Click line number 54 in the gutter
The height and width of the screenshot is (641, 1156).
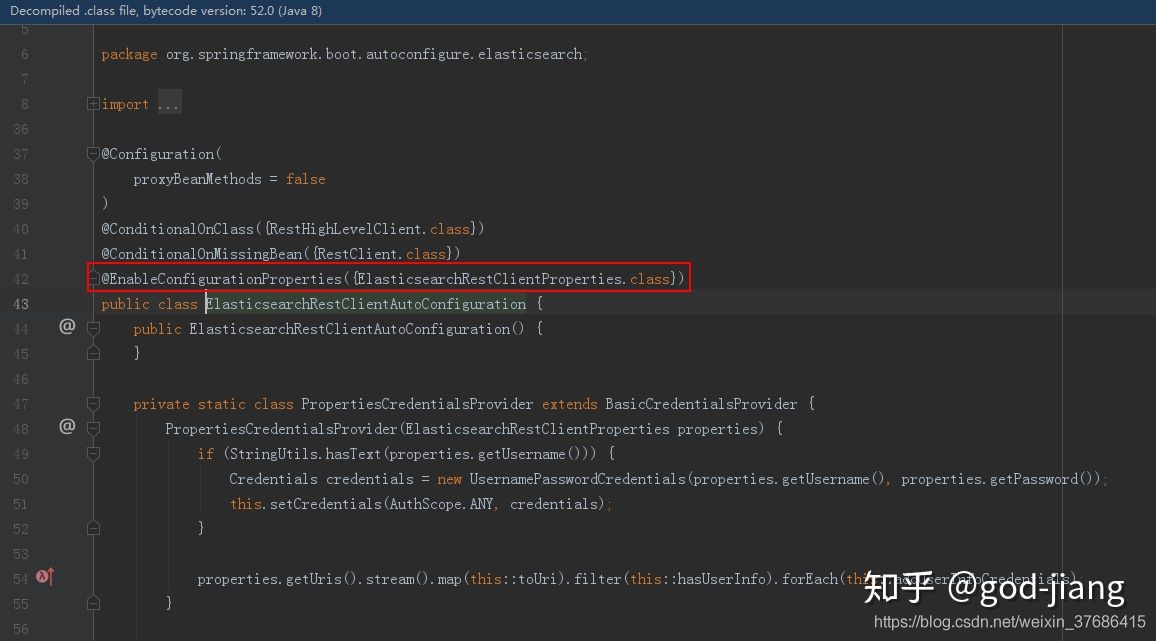click(21, 579)
